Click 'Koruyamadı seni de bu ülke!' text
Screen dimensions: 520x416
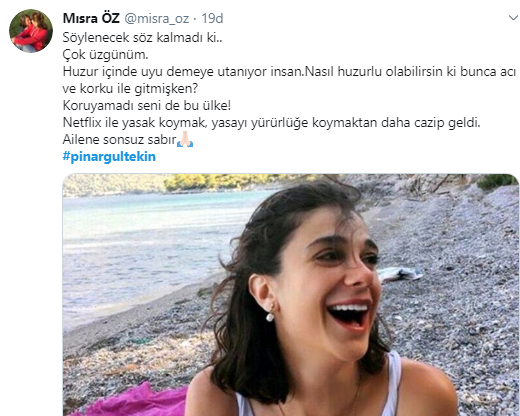147,106
